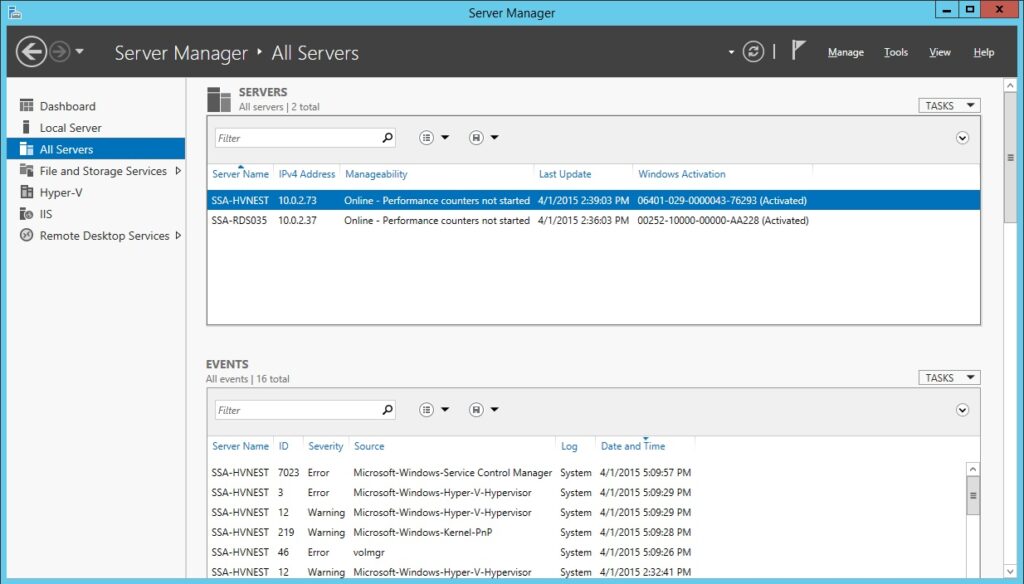Open the TASKS dropdown for Servers
The image size is (1024, 584).
[947, 105]
